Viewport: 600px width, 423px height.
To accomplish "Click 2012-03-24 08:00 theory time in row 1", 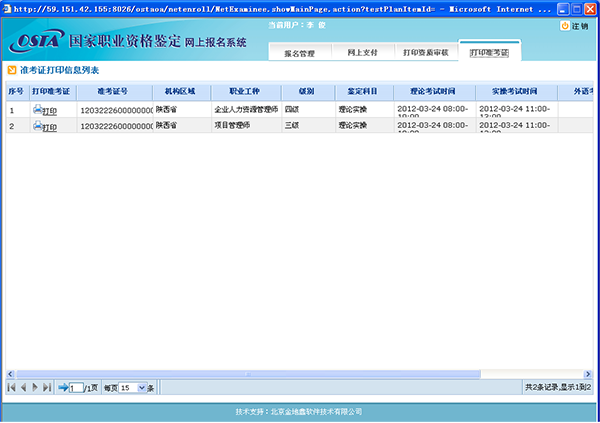I will 433,109.
